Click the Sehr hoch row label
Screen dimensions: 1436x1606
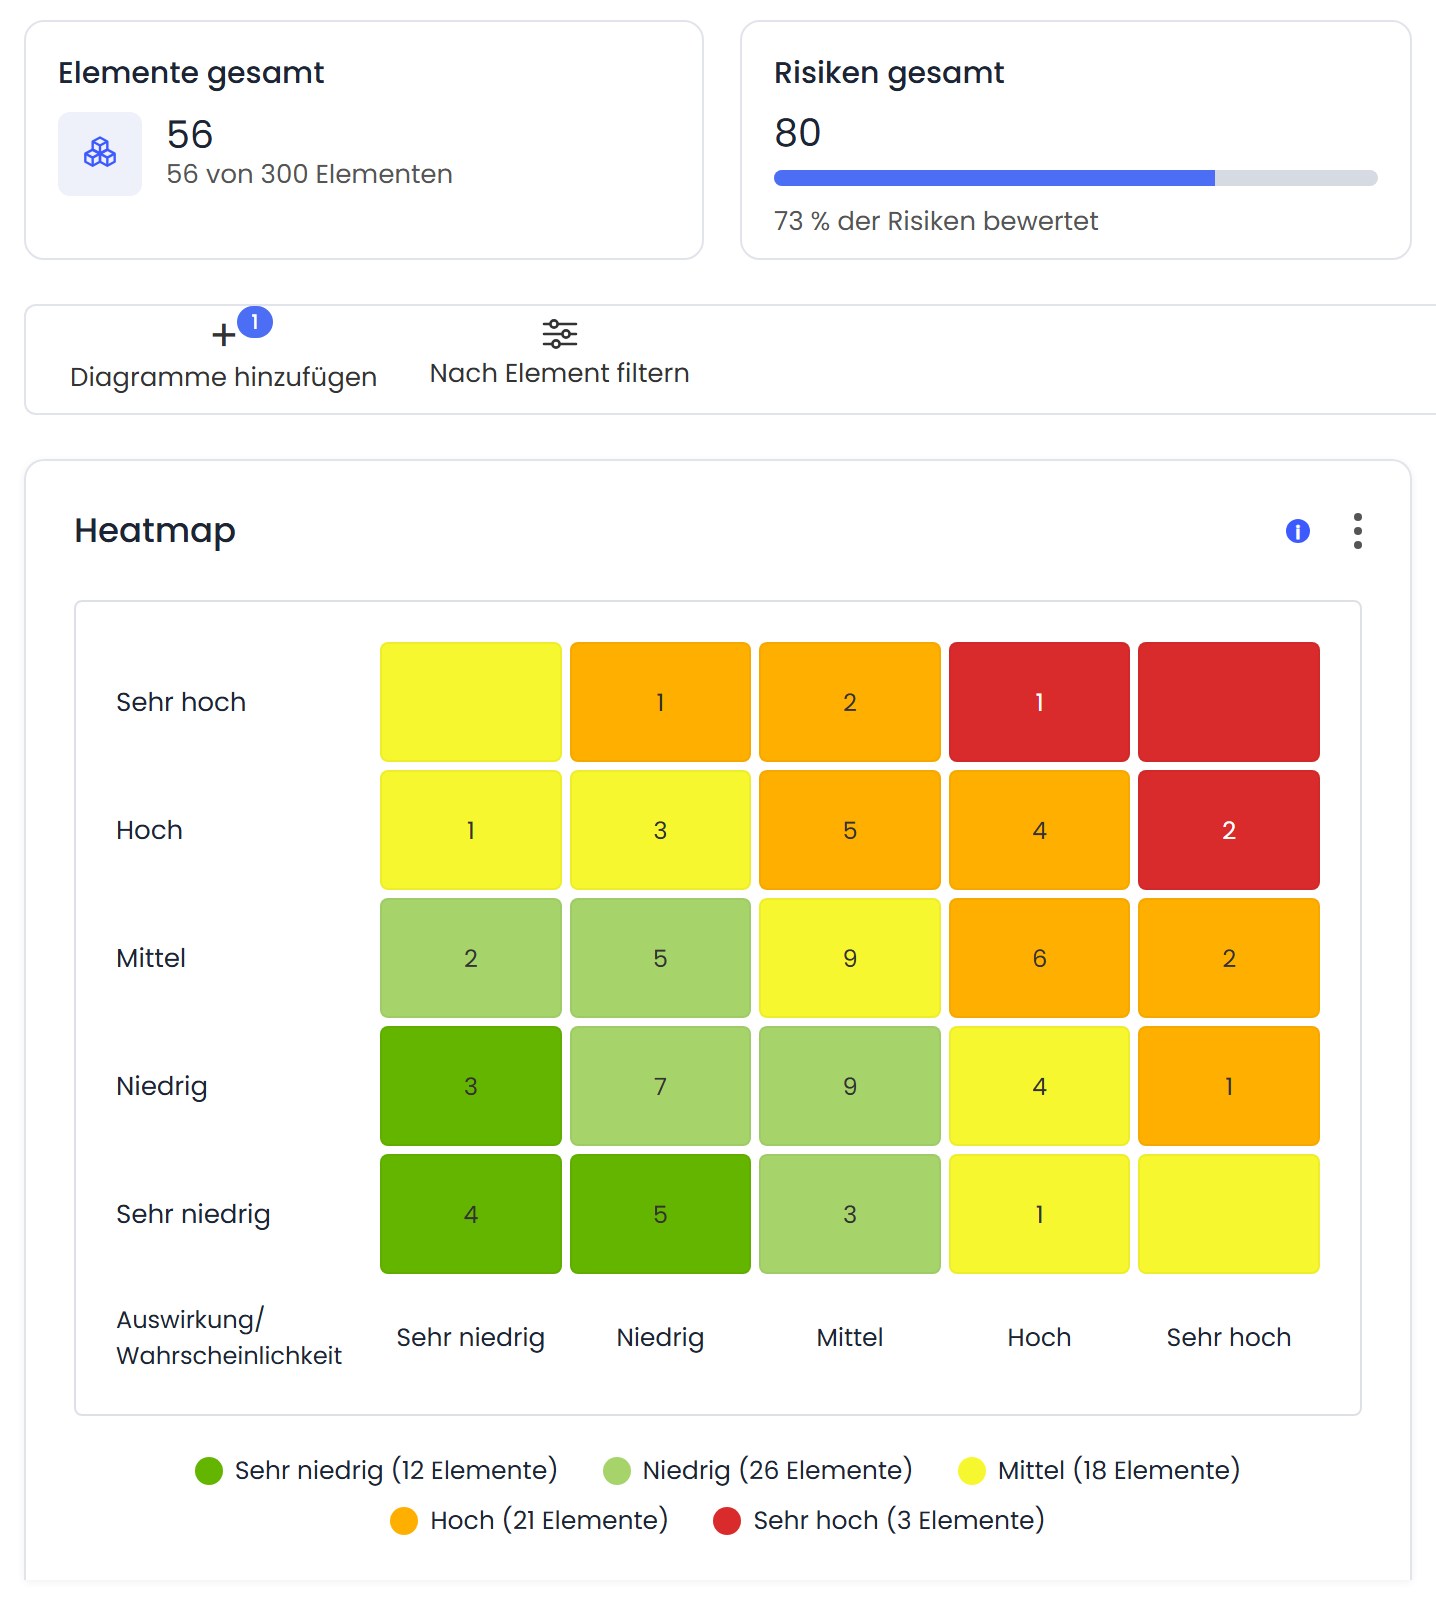(x=181, y=702)
